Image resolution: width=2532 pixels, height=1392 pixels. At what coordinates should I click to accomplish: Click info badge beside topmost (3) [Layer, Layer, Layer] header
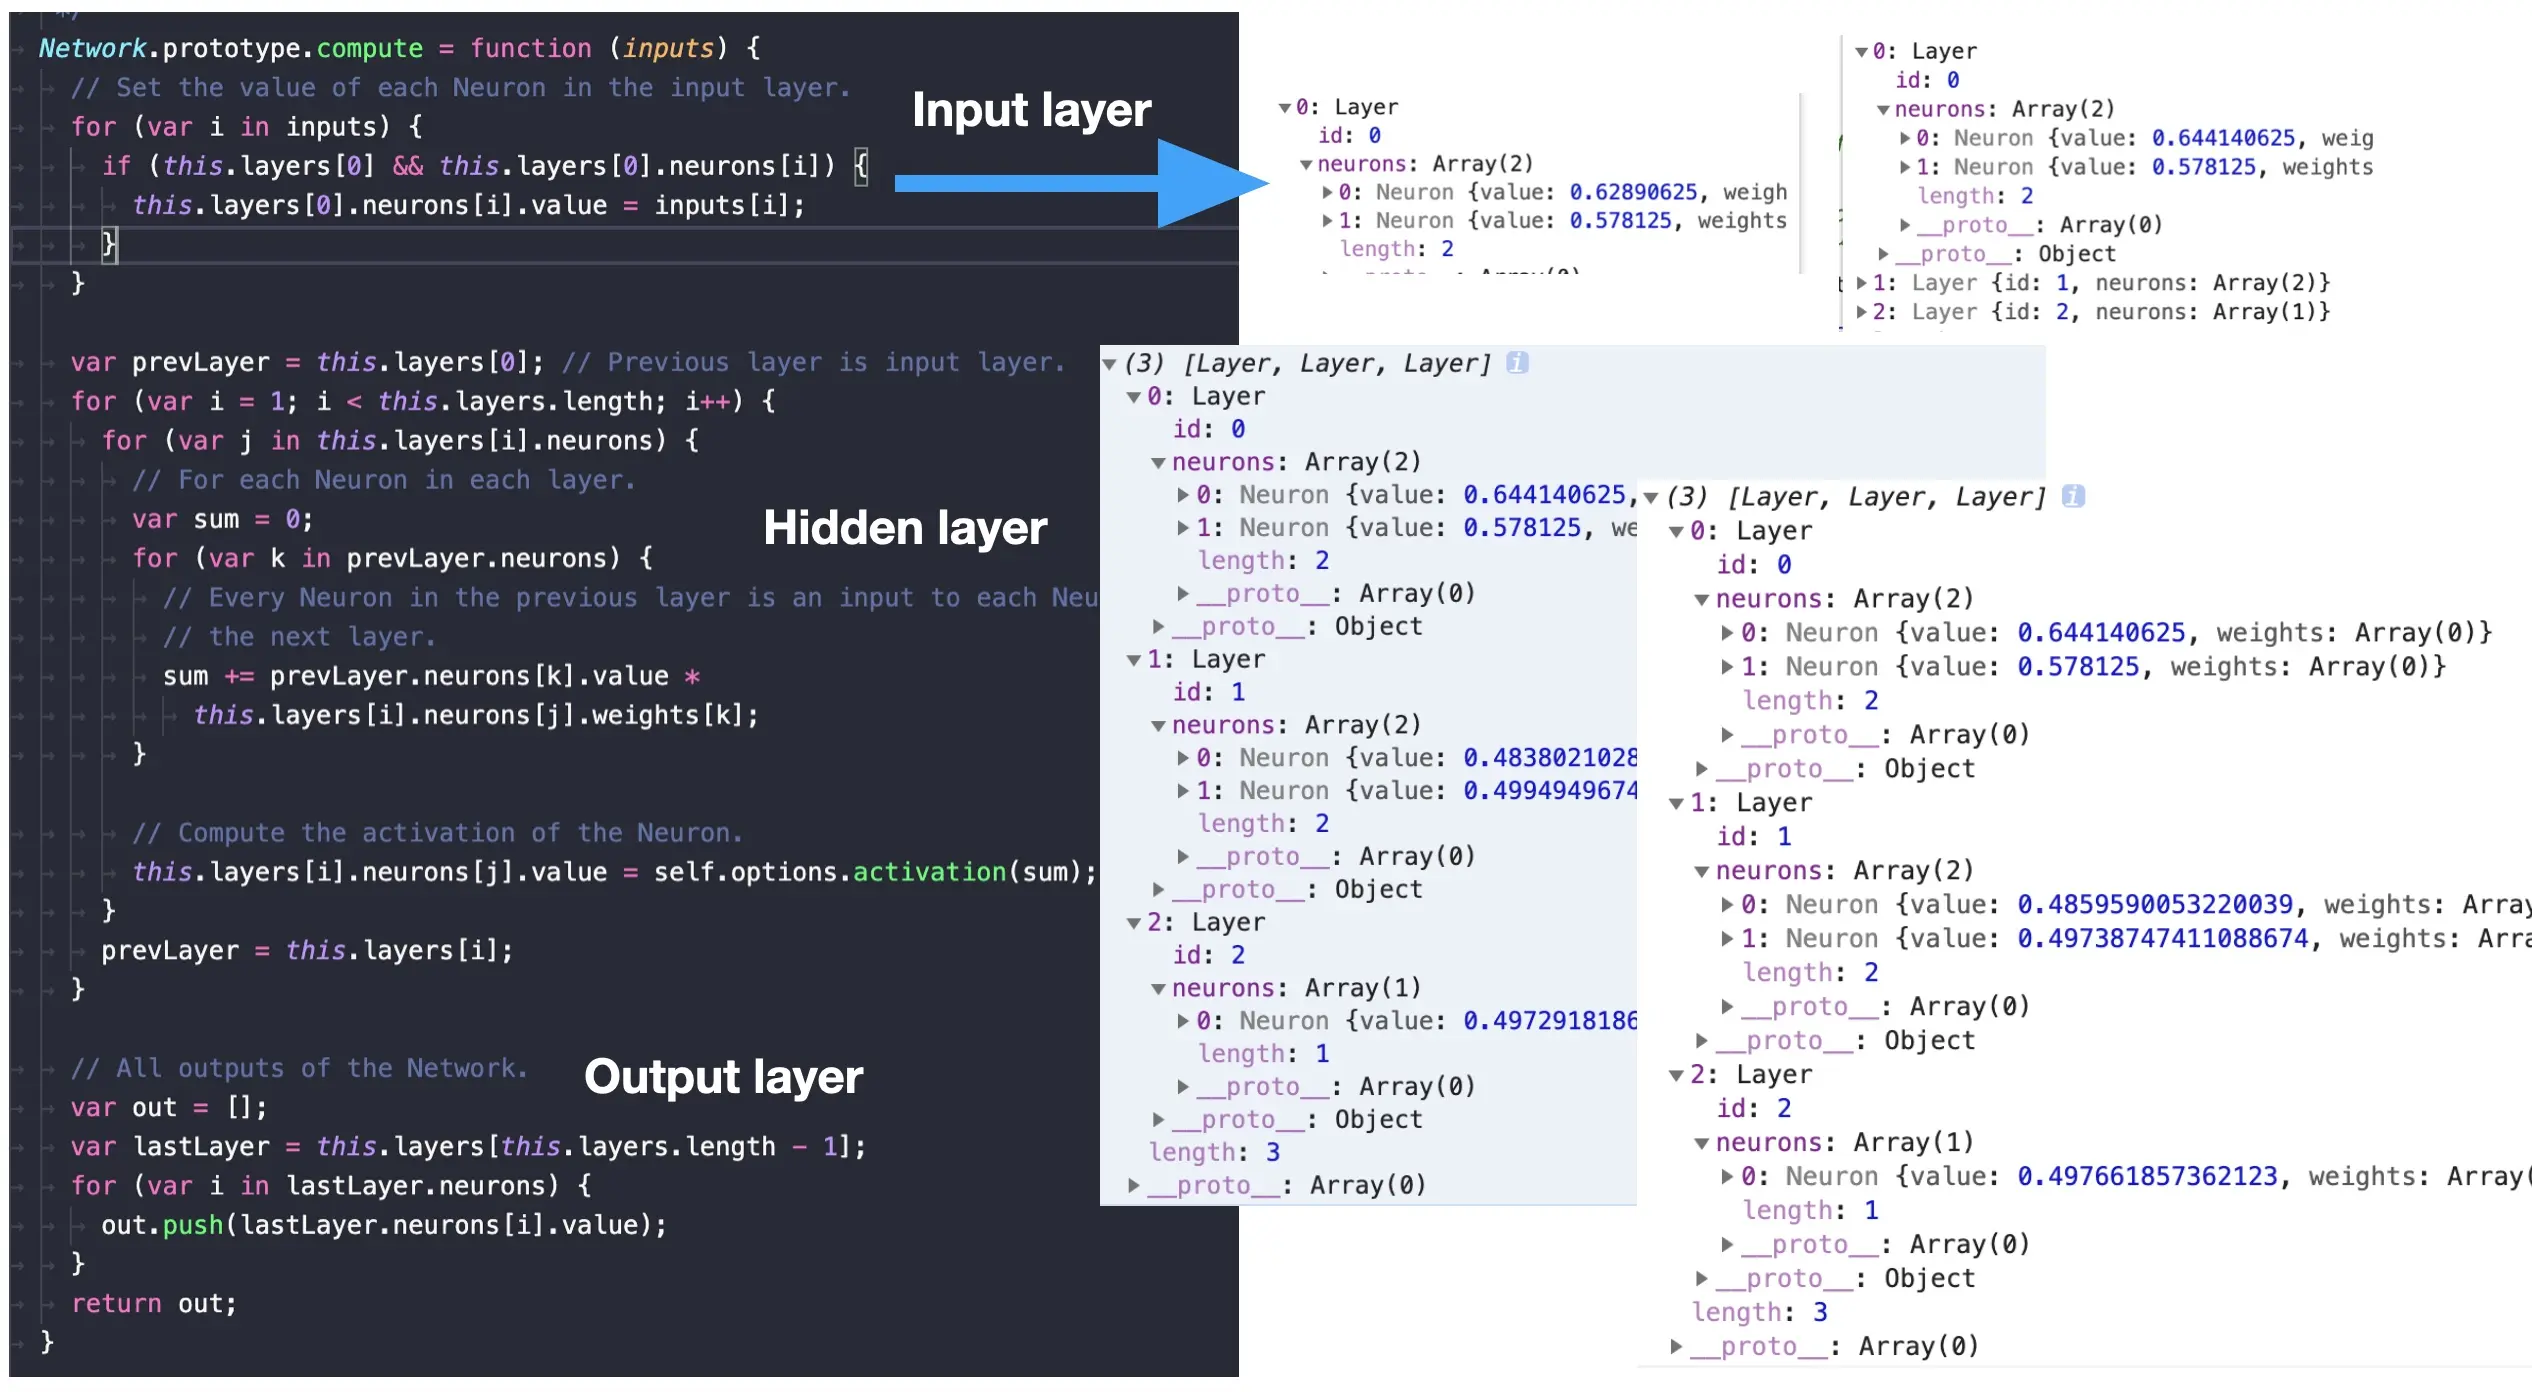tap(1517, 363)
